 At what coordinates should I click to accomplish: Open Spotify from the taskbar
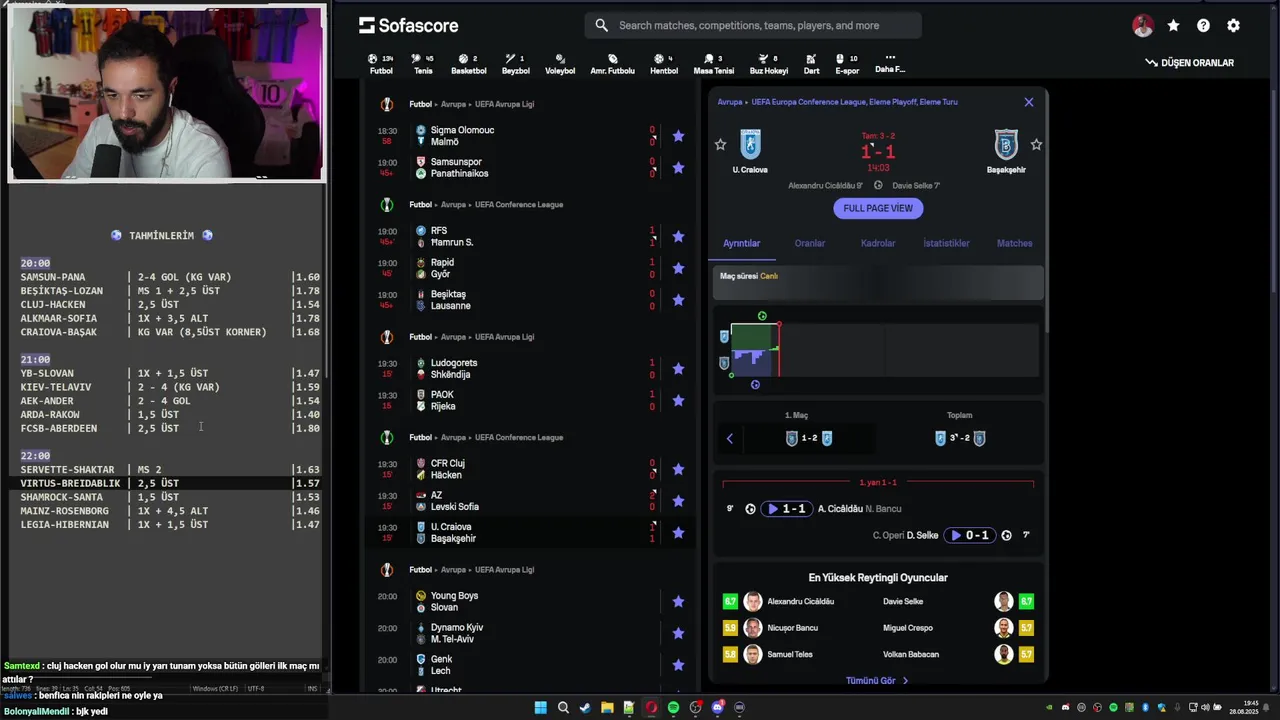pos(673,708)
